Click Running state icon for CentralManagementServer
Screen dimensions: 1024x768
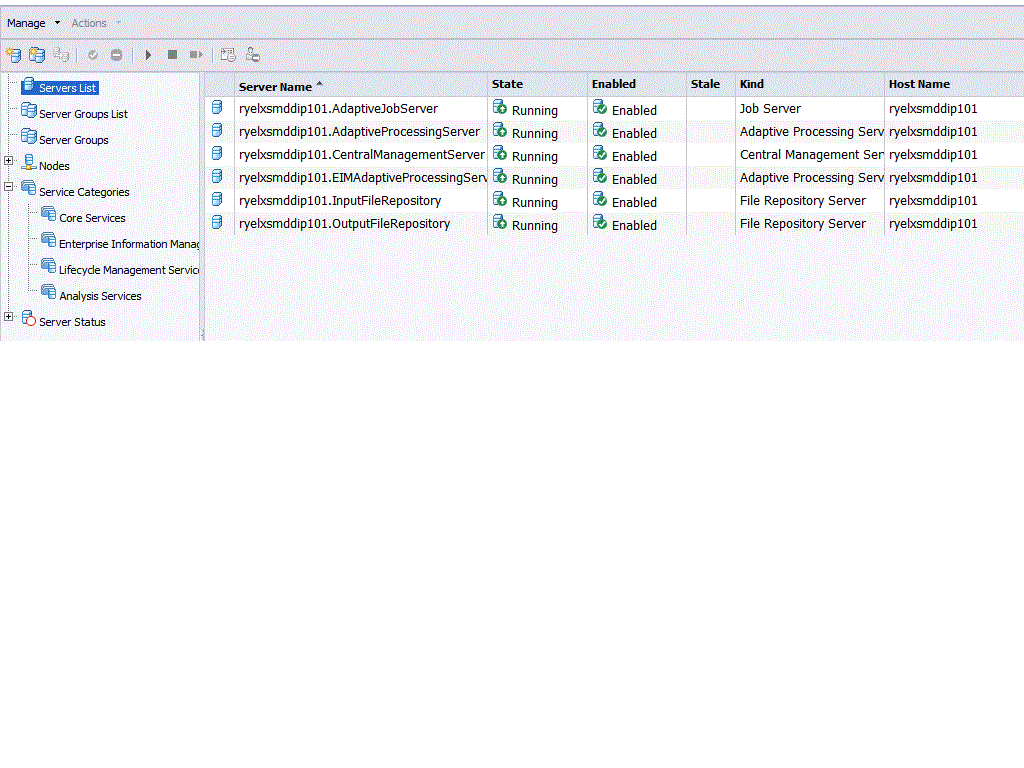click(x=500, y=153)
